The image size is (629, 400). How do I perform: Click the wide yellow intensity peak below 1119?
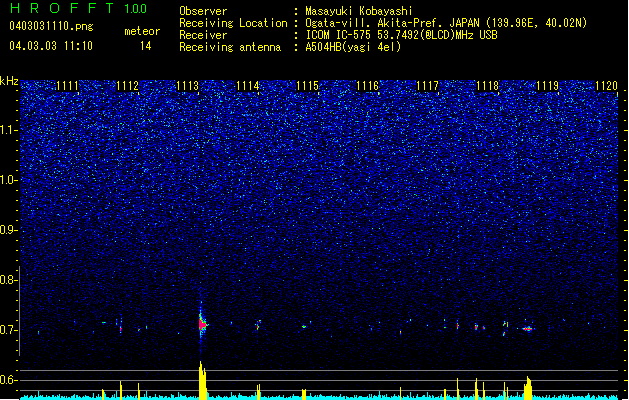pos(528,388)
